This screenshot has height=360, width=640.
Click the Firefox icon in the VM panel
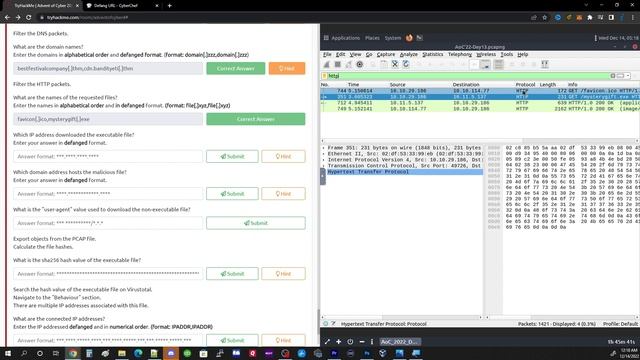(x=409, y=38)
